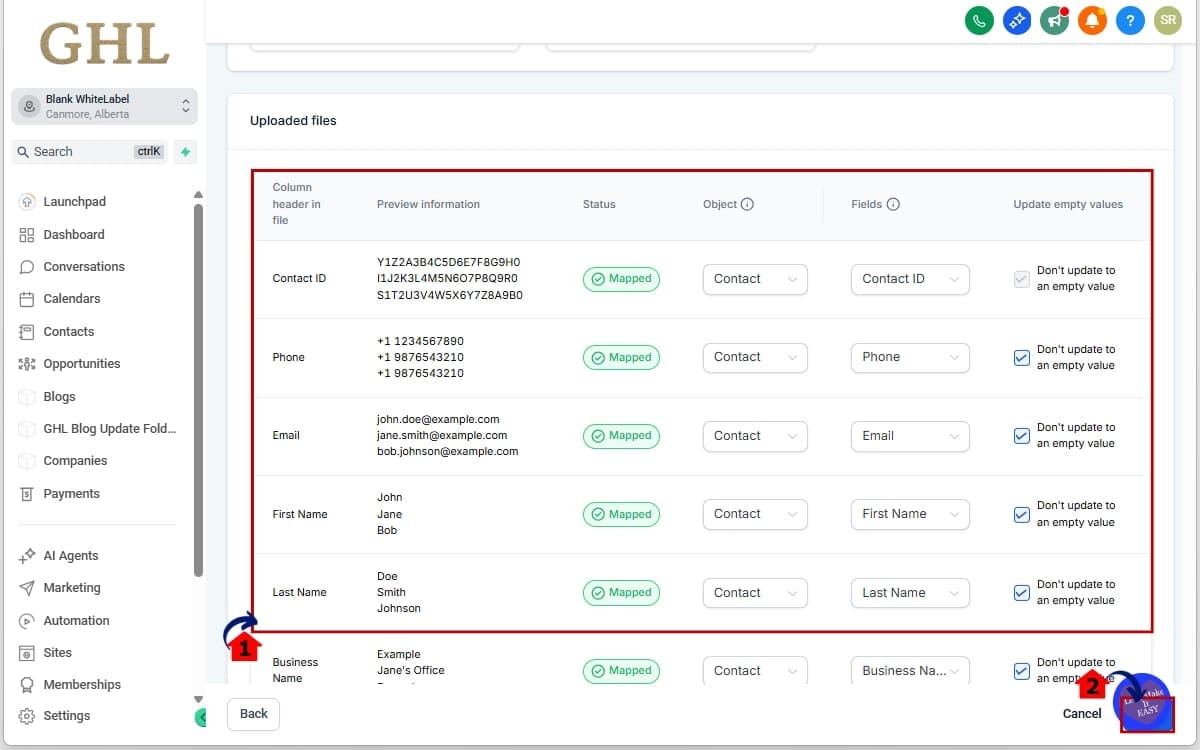Collapse the sidebar with the green arrow handle
Screen dimensions: 1200x750
click(x=201, y=717)
